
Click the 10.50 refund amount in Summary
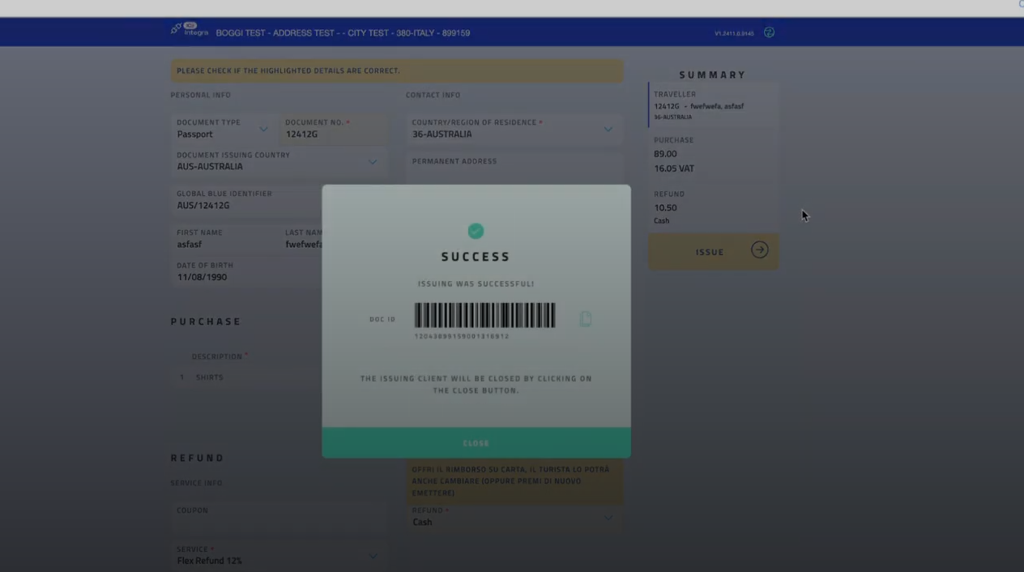[x=665, y=208]
